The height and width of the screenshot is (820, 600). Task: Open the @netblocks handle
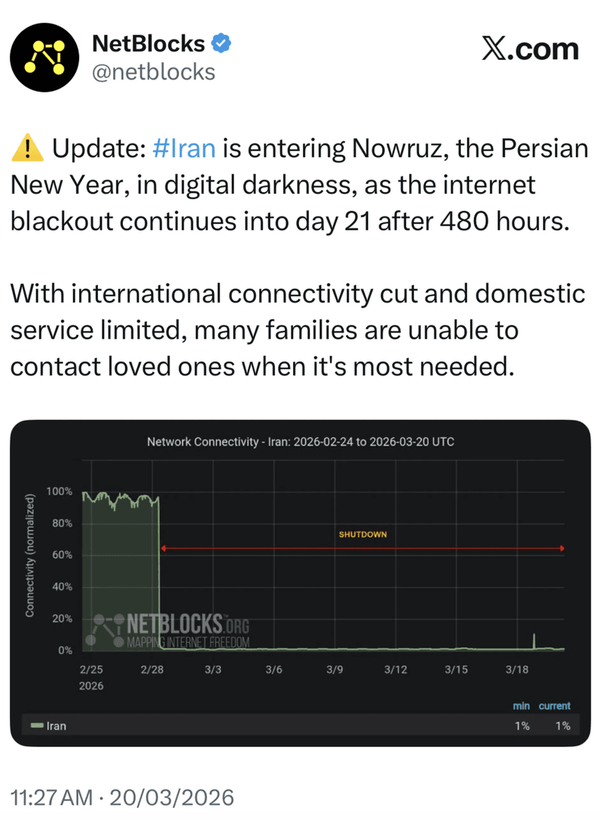[x=153, y=72]
